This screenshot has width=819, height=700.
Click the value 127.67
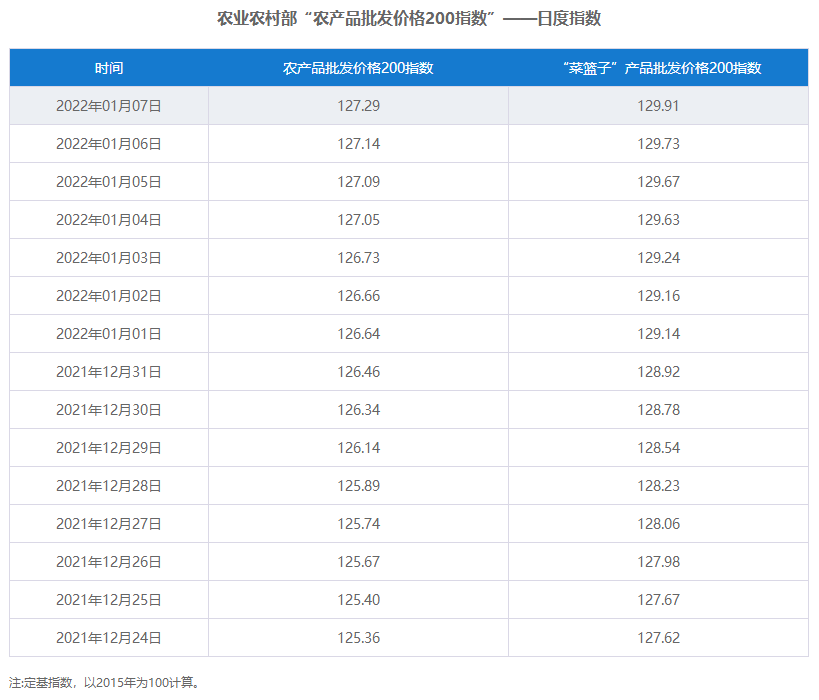pyautogui.click(x=658, y=600)
